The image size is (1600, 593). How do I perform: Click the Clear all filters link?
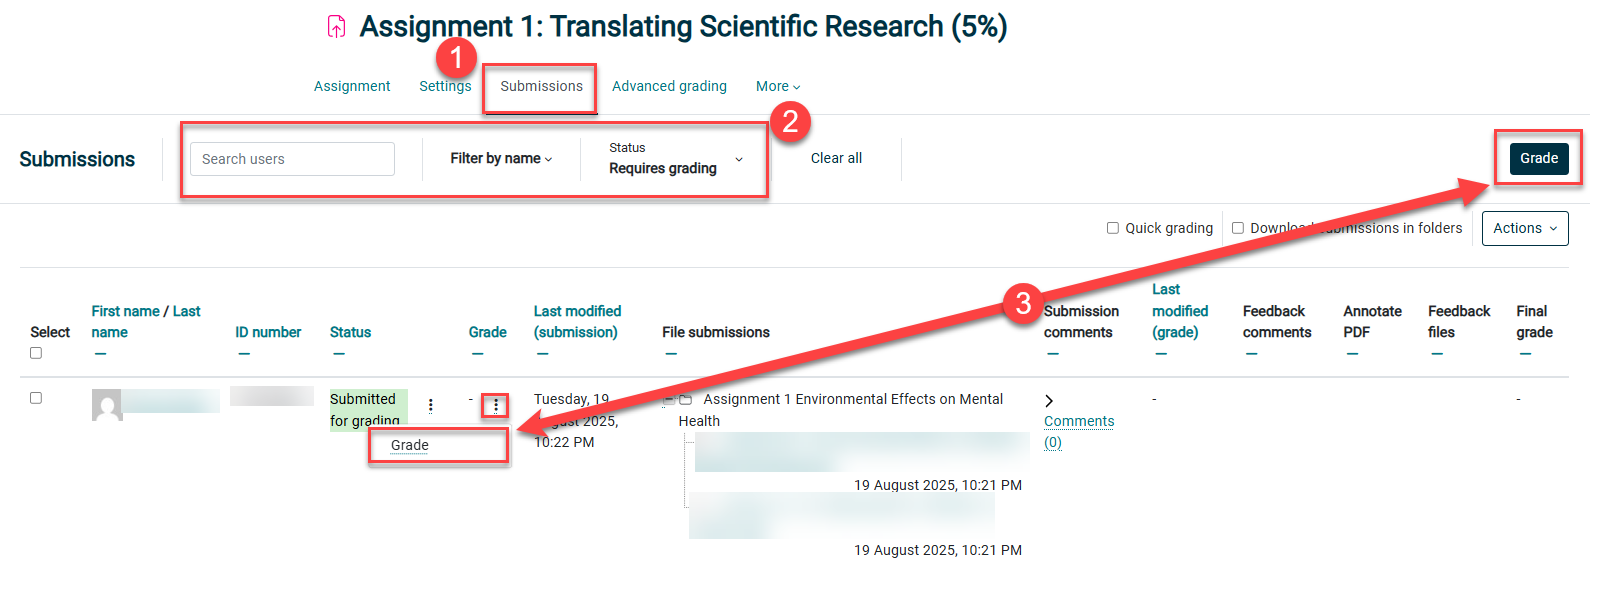[x=836, y=158]
